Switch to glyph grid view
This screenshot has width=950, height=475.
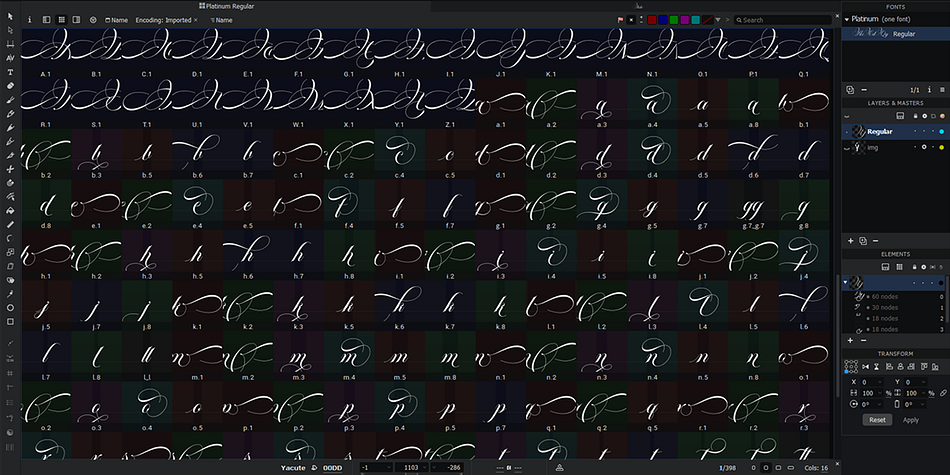coord(61,20)
